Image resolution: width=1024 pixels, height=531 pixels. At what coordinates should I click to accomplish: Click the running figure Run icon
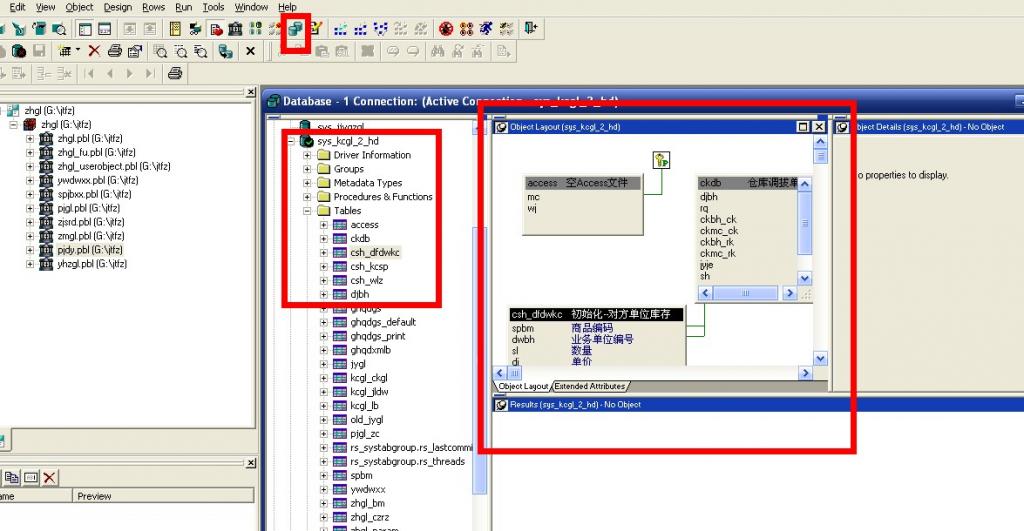coord(485,29)
